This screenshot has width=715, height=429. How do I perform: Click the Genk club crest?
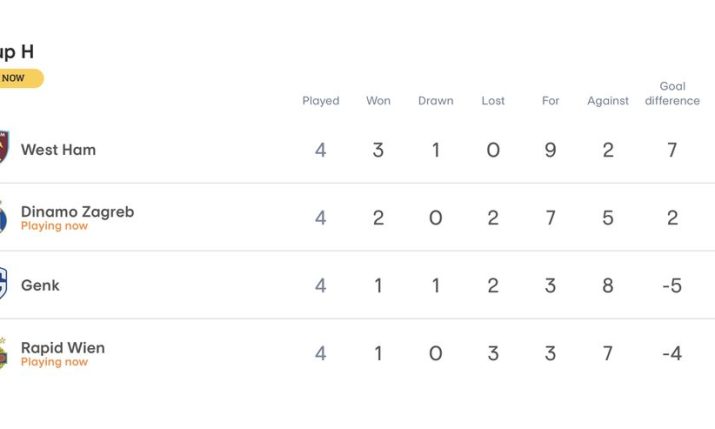click(3, 284)
